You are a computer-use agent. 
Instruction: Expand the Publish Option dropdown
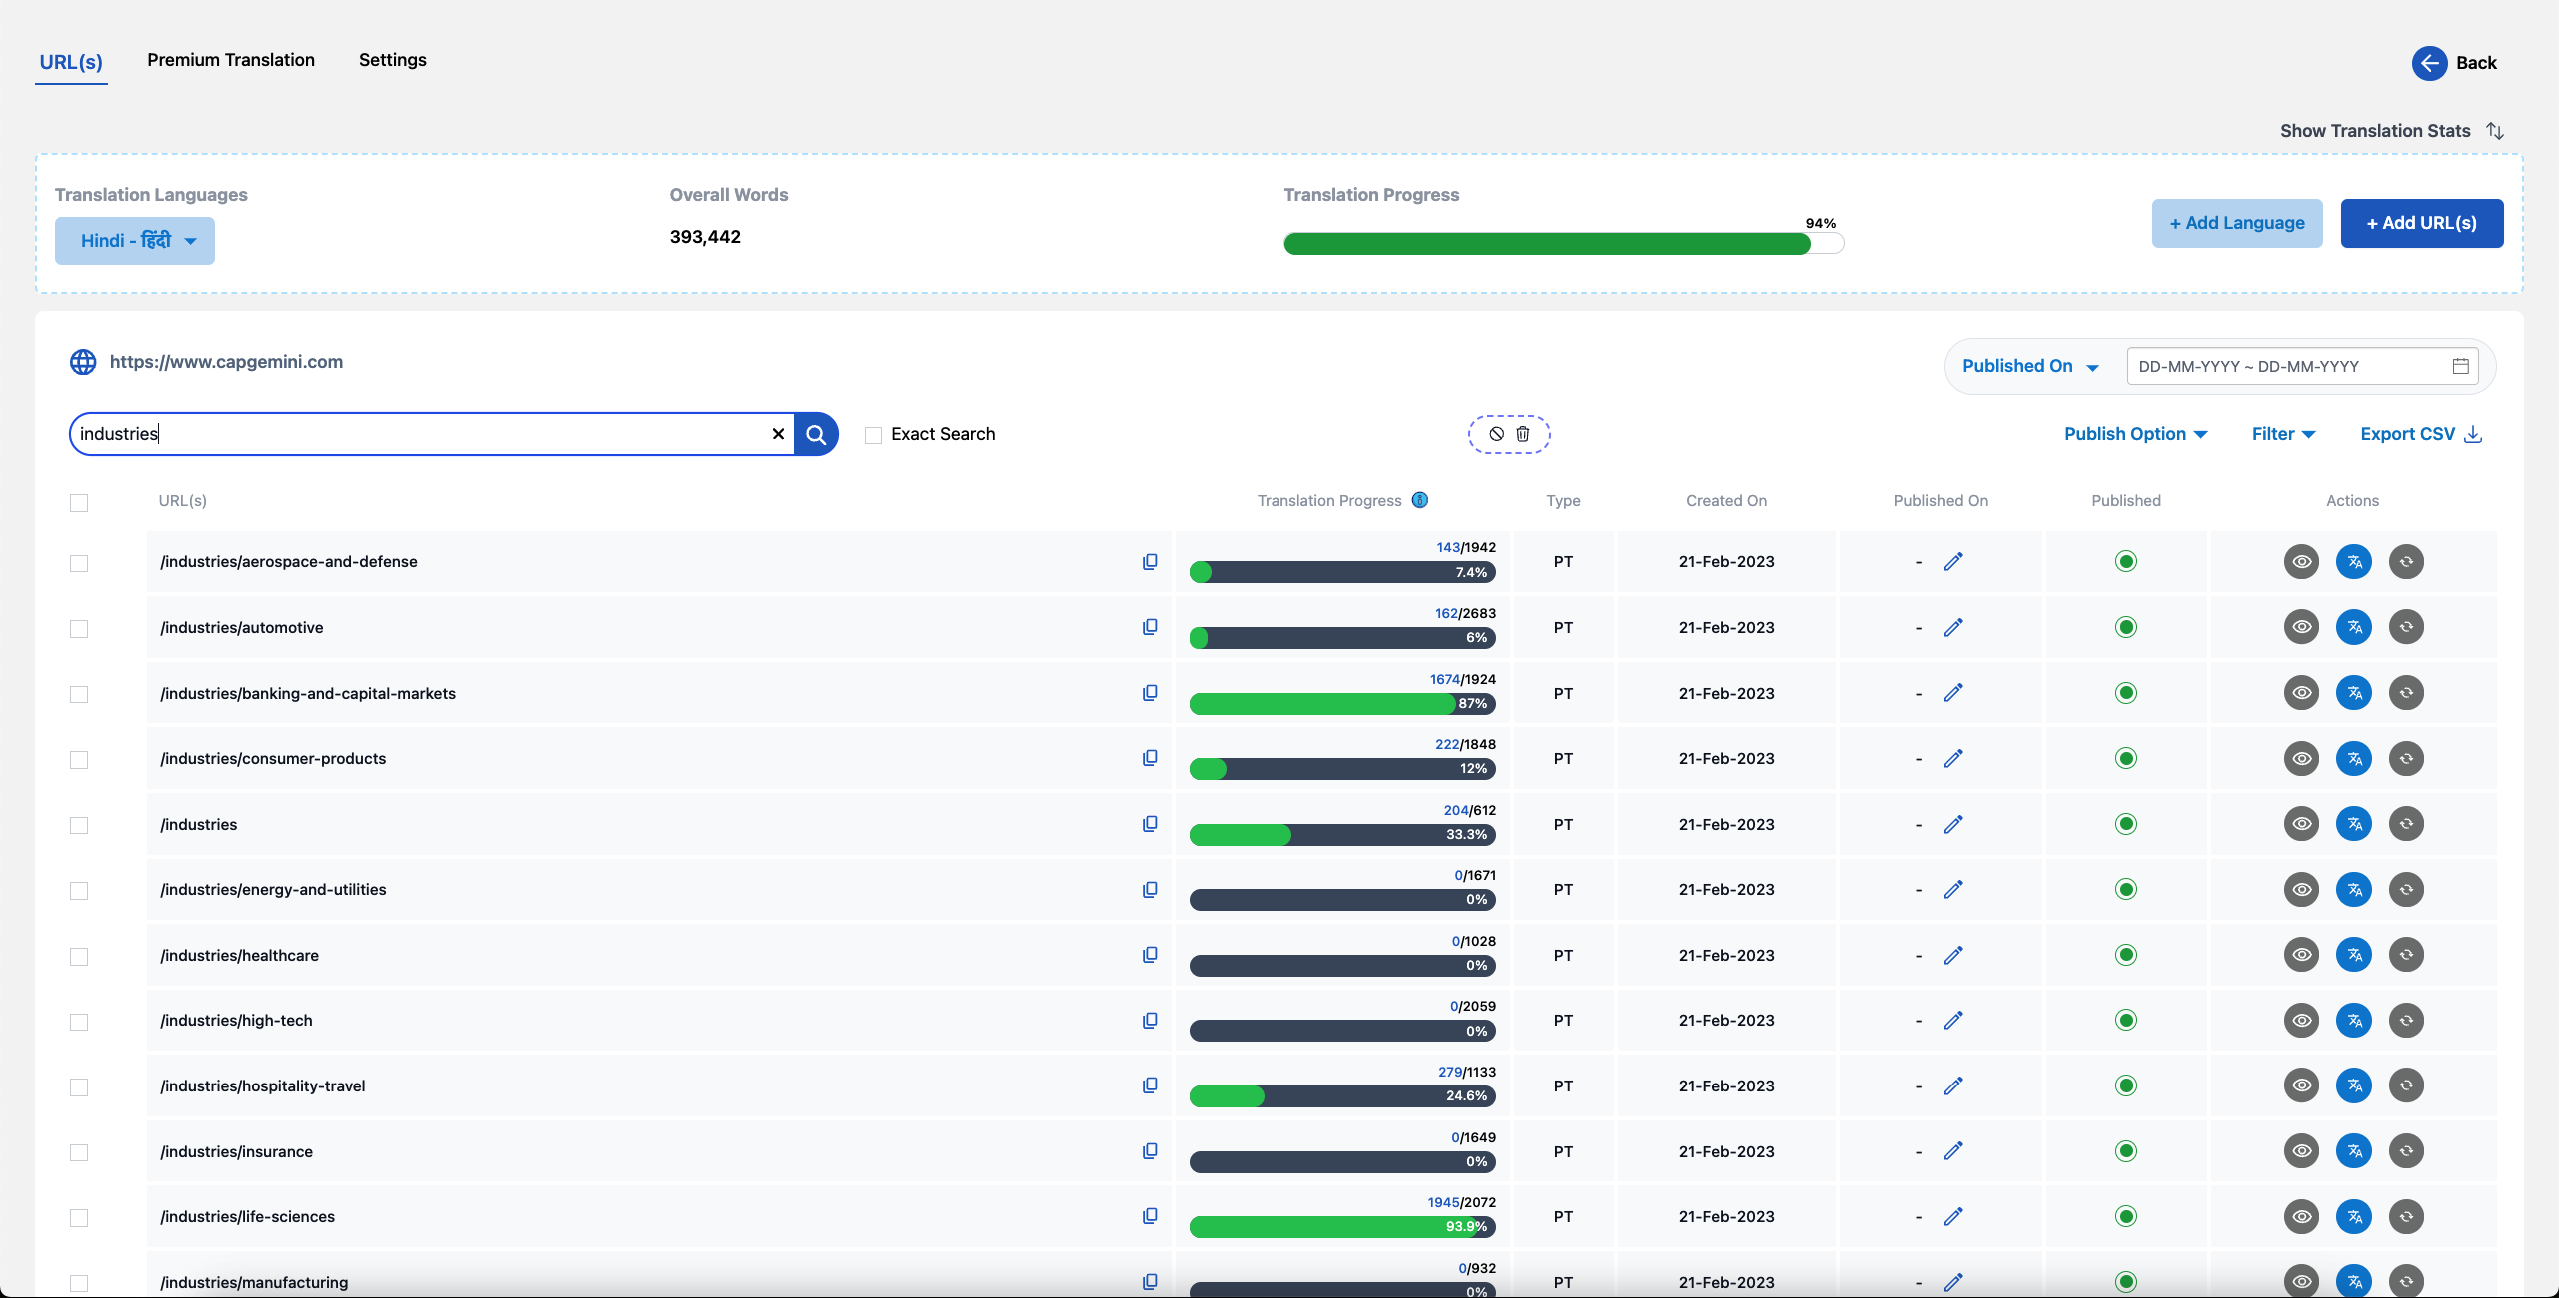click(2135, 434)
